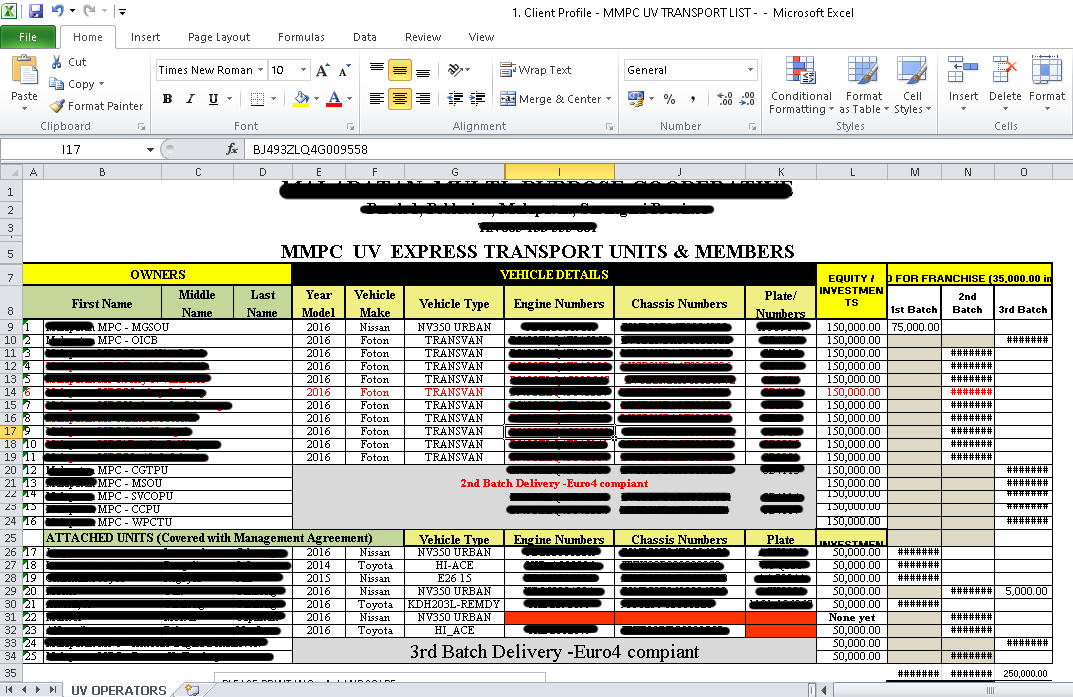Open the font color dropdown arrow
The width and height of the screenshot is (1073, 697).
click(x=350, y=99)
